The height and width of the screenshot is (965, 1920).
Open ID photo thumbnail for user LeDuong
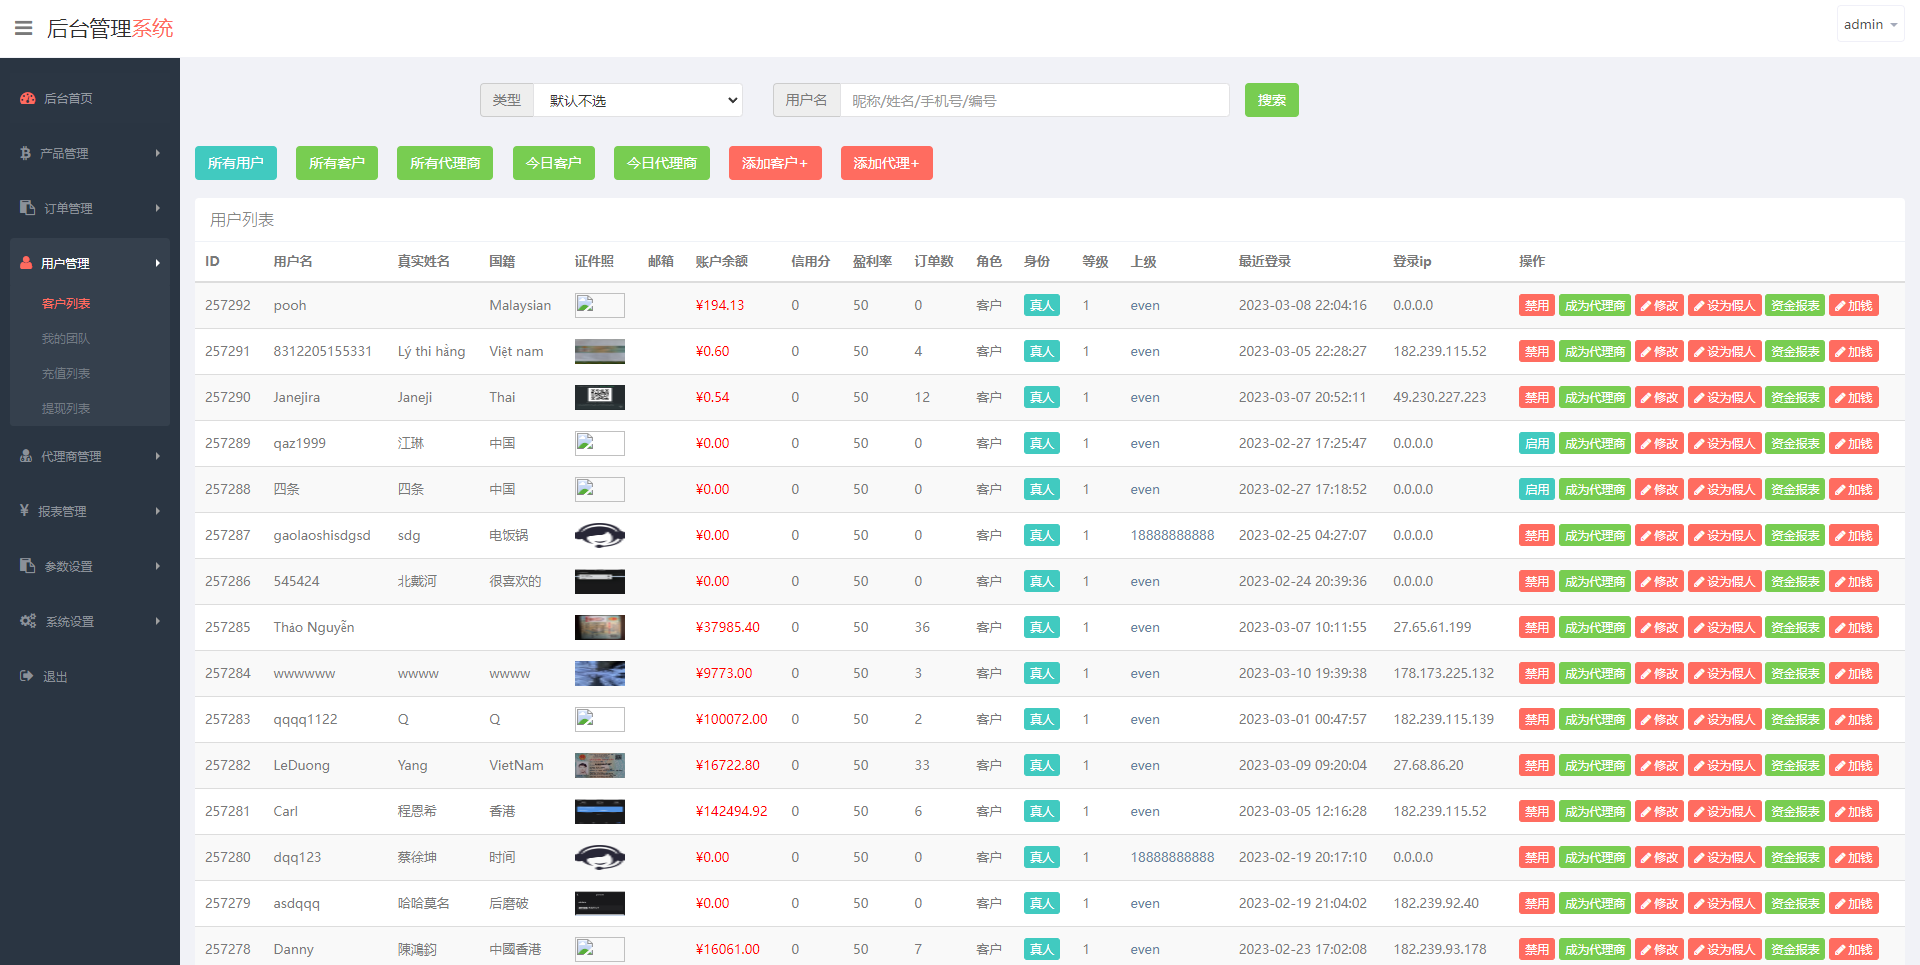click(x=599, y=766)
